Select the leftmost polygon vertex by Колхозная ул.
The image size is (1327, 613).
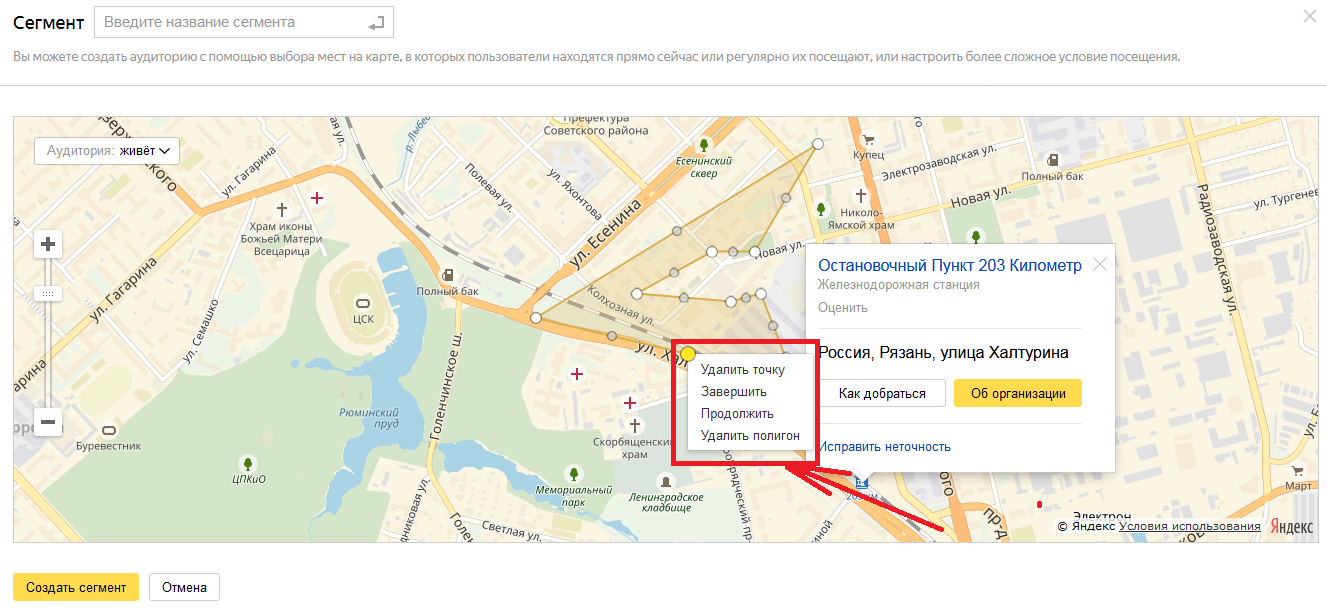click(536, 318)
